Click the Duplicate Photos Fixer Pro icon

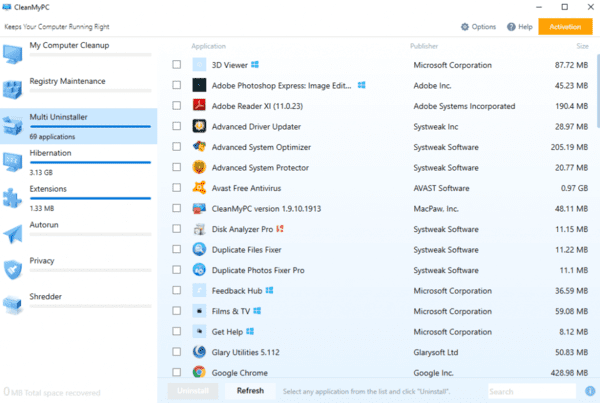pyautogui.click(x=199, y=270)
